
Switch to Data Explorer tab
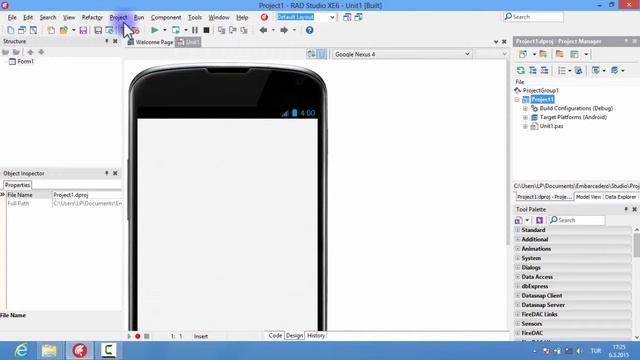(x=620, y=197)
